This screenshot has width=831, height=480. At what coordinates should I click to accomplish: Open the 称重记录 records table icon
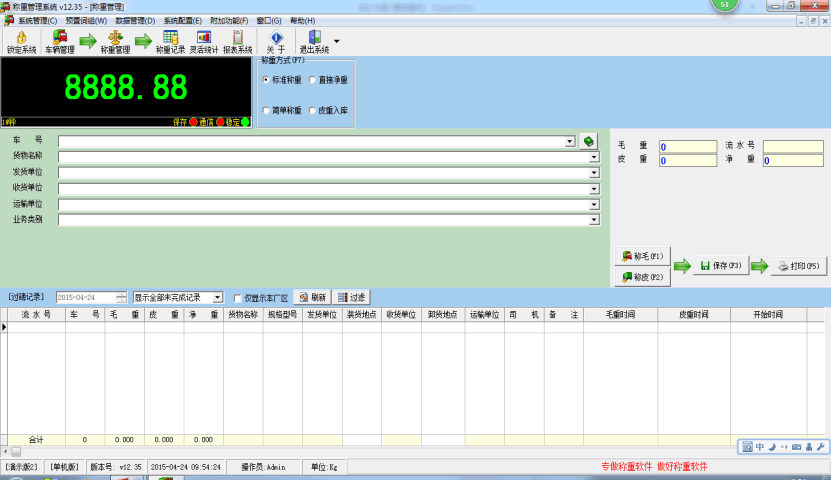[x=170, y=38]
